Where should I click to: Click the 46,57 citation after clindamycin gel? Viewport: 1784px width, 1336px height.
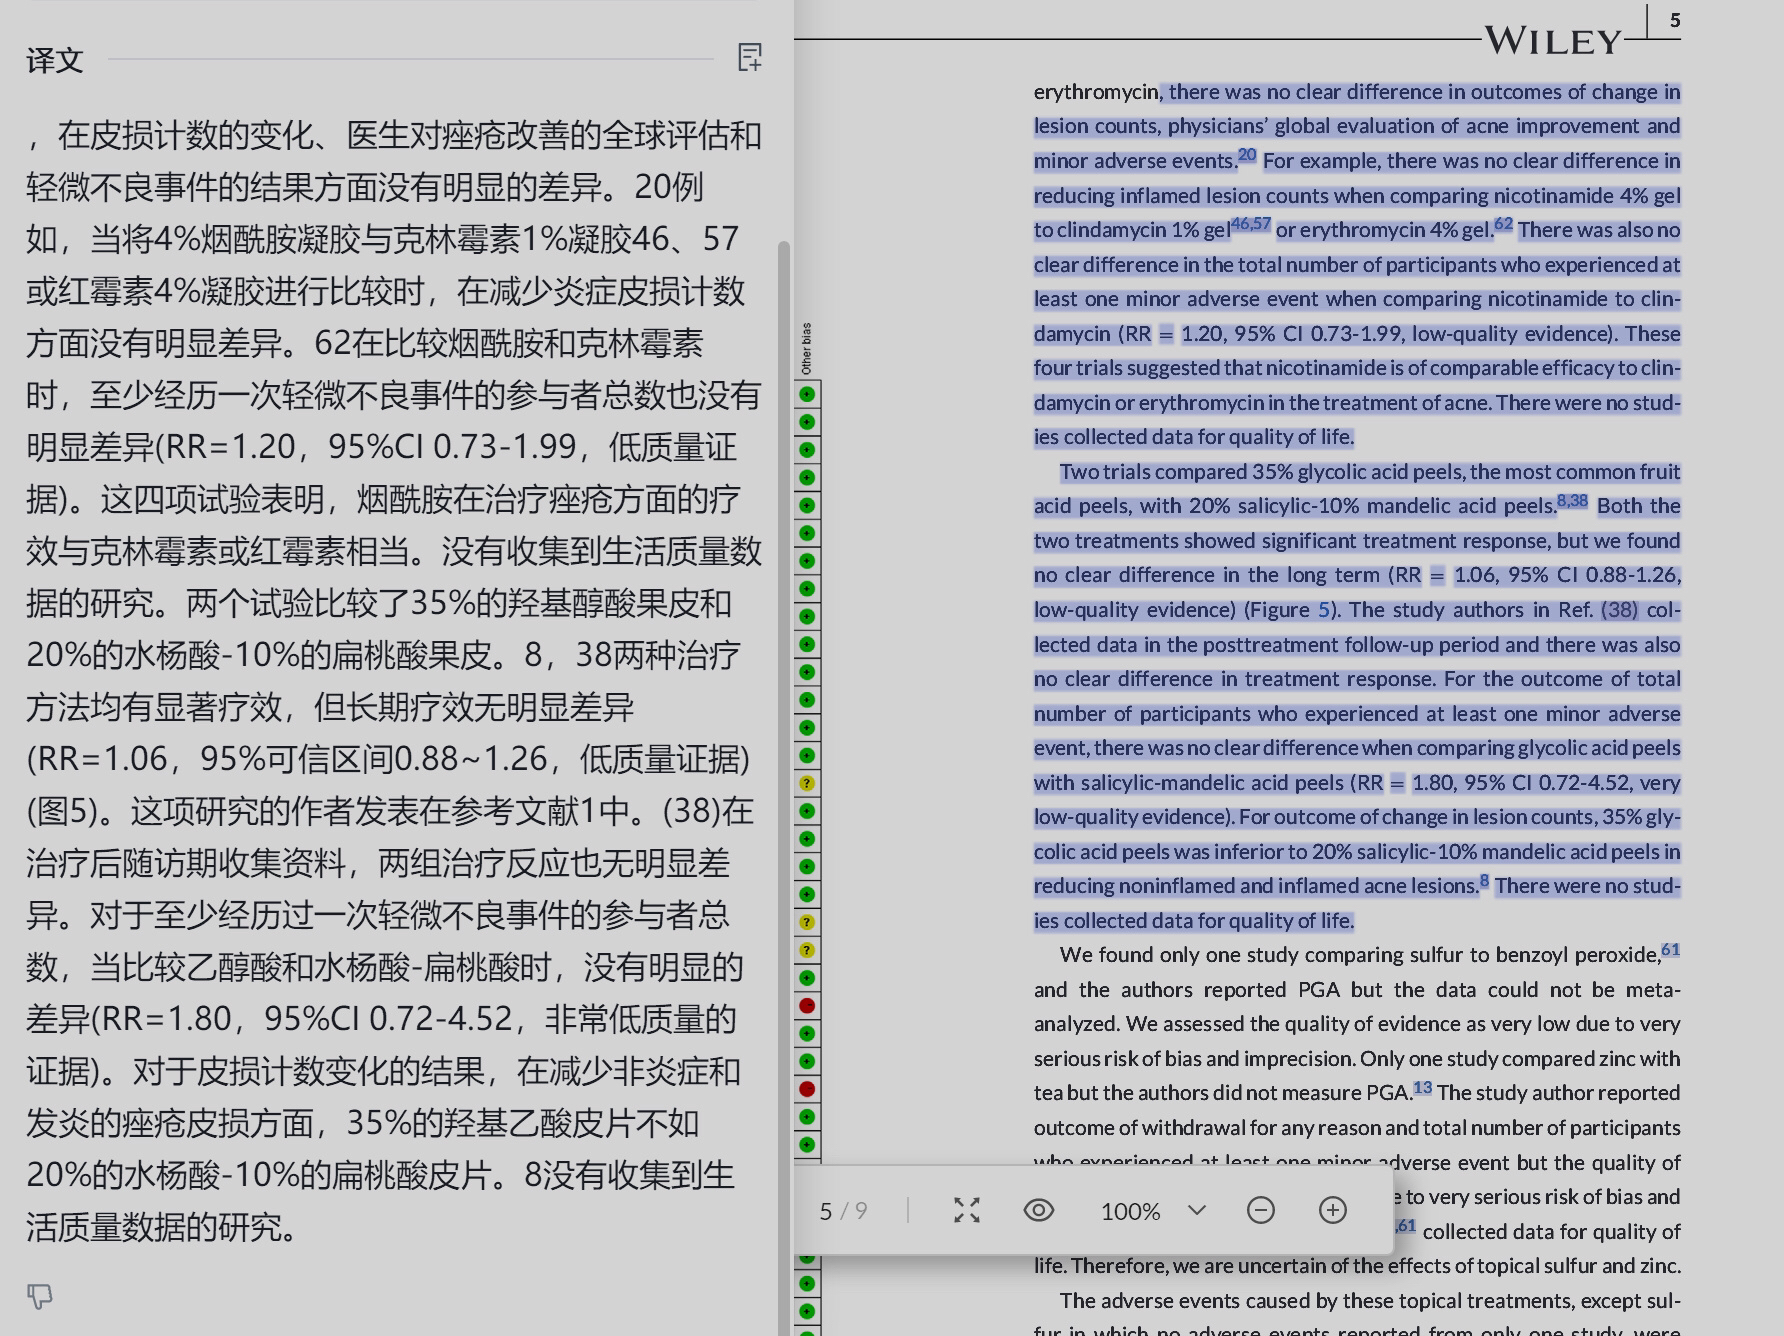click(1251, 224)
